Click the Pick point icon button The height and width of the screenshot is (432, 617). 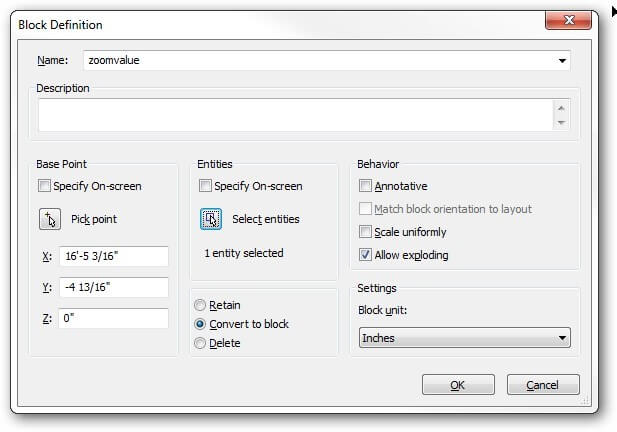[50, 219]
